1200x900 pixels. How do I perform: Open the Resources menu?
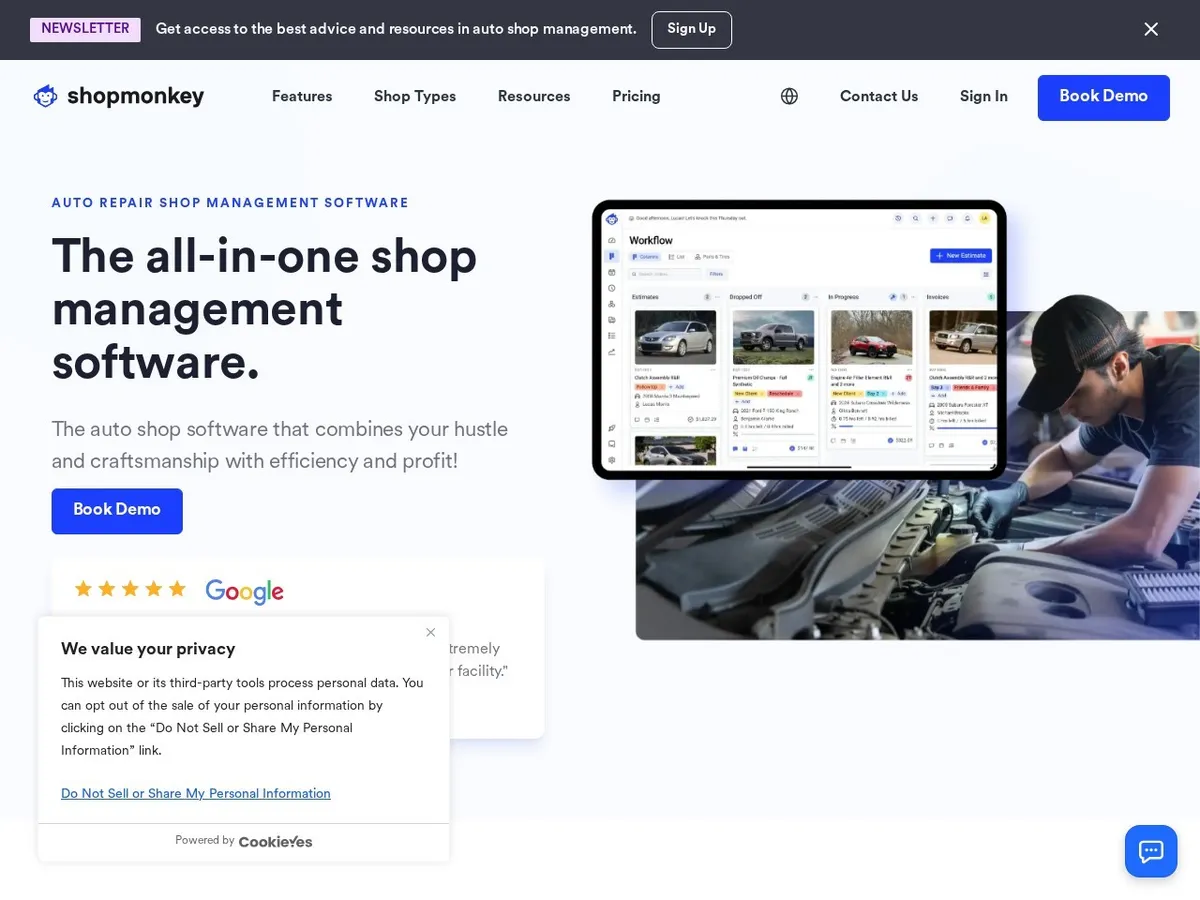(x=534, y=96)
